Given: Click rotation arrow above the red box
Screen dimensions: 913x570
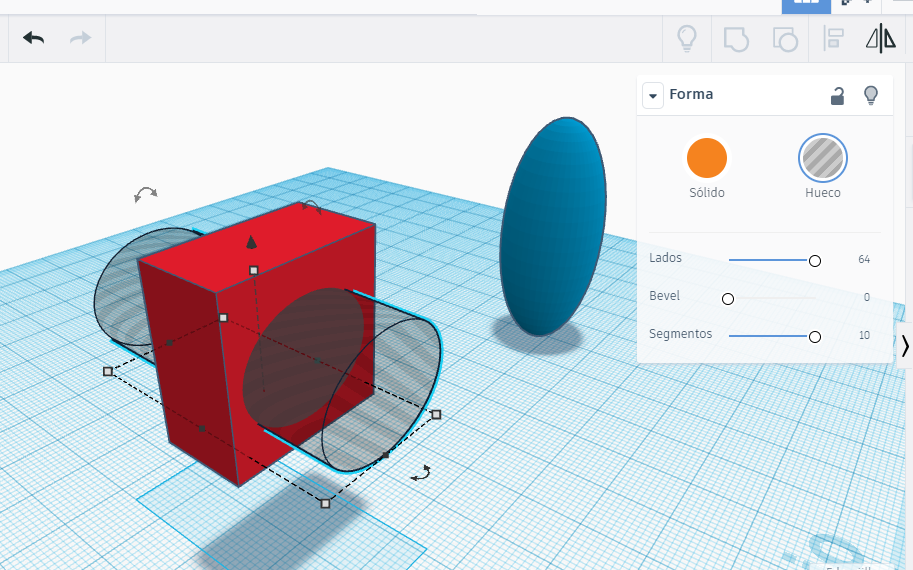Looking at the screenshot, I should click(311, 206).
